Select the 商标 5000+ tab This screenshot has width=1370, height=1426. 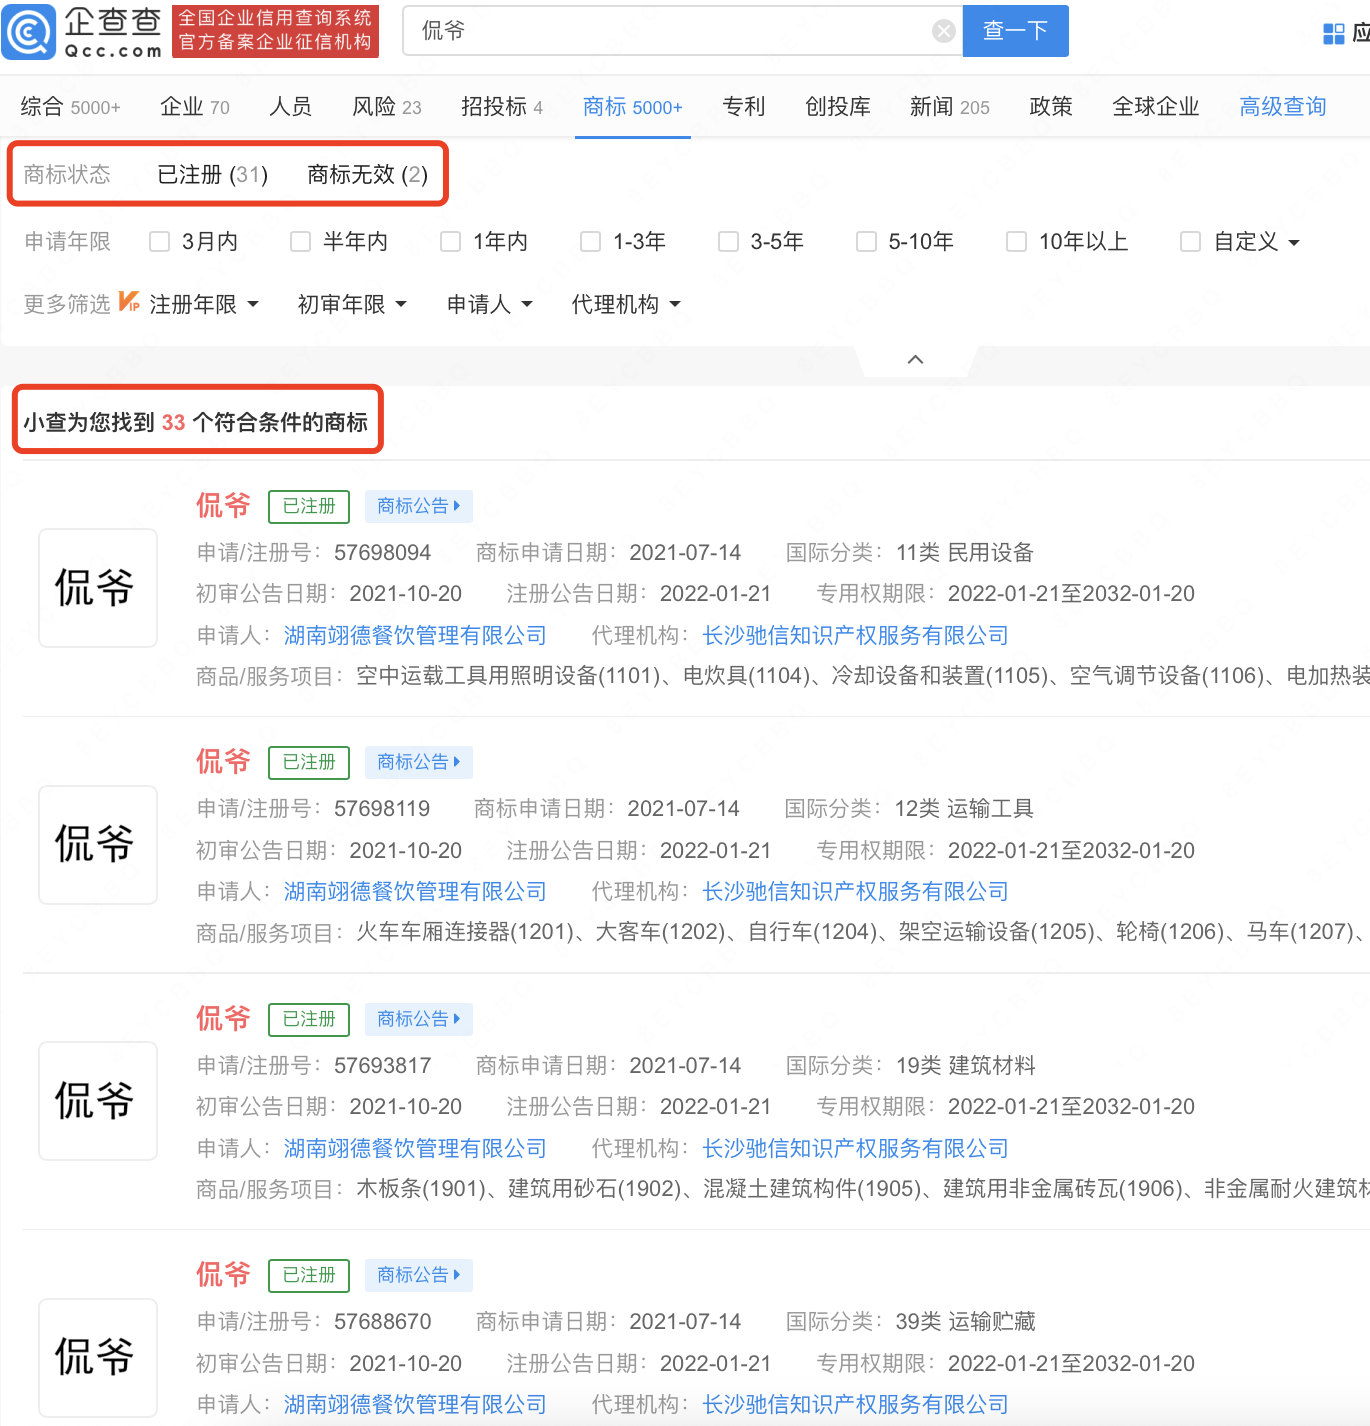click(633, 106)
